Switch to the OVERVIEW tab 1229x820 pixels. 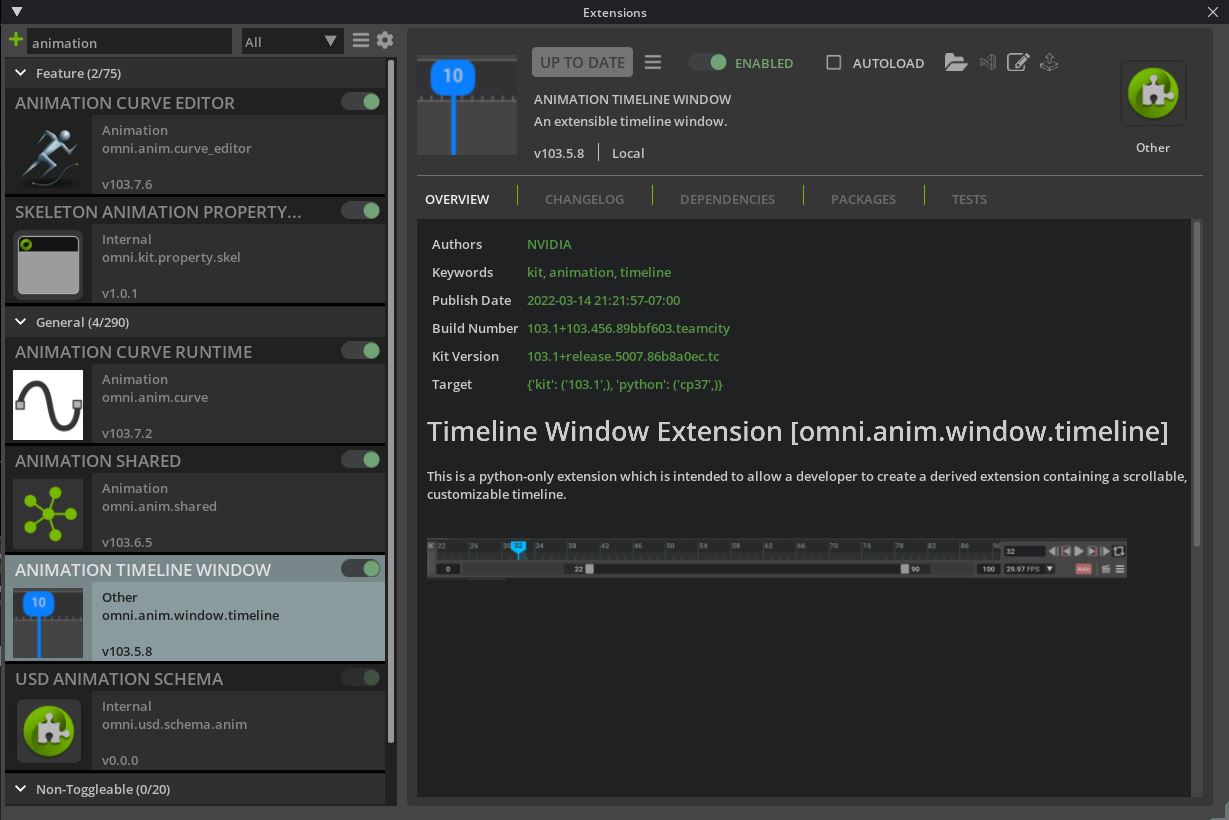457,199
